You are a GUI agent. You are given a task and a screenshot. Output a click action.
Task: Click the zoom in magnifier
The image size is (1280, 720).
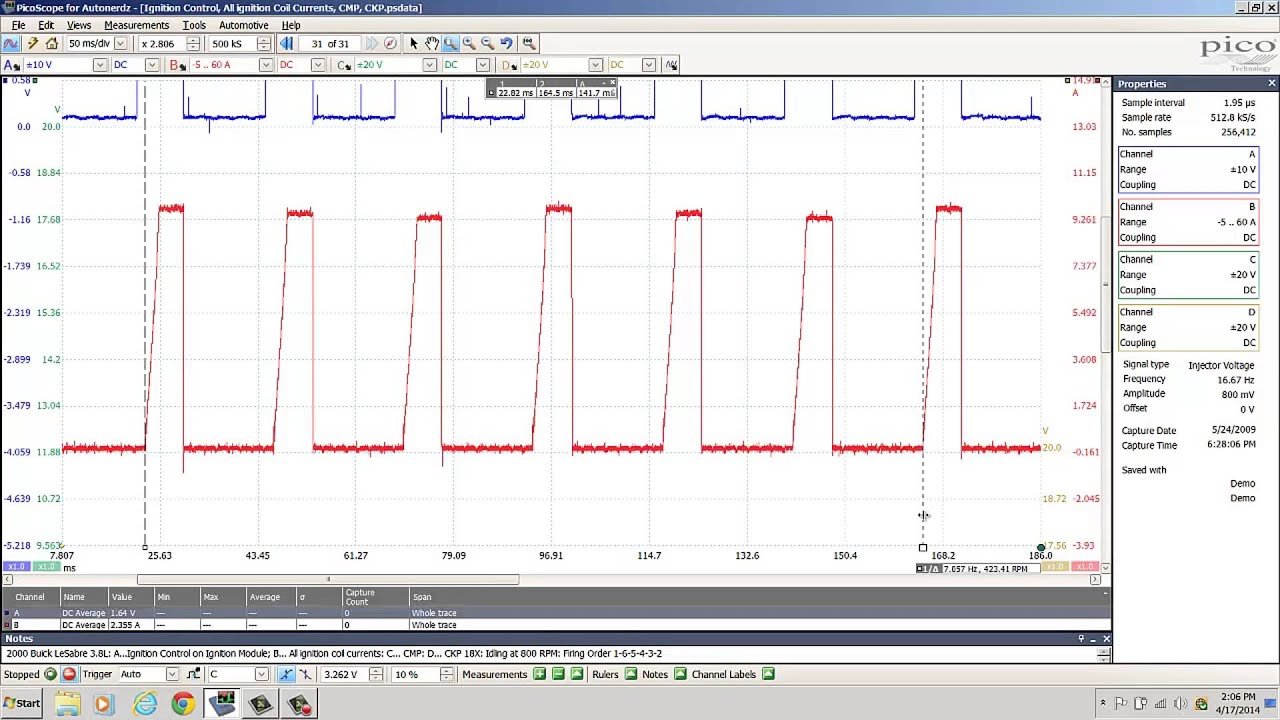coord(469,44)
